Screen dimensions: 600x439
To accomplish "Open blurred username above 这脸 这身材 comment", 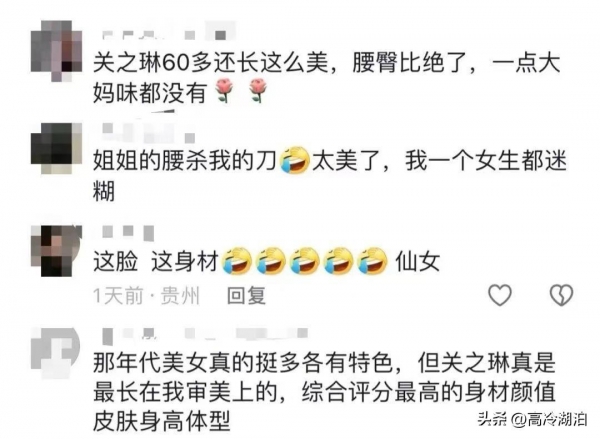I will [x=128, y=232].
